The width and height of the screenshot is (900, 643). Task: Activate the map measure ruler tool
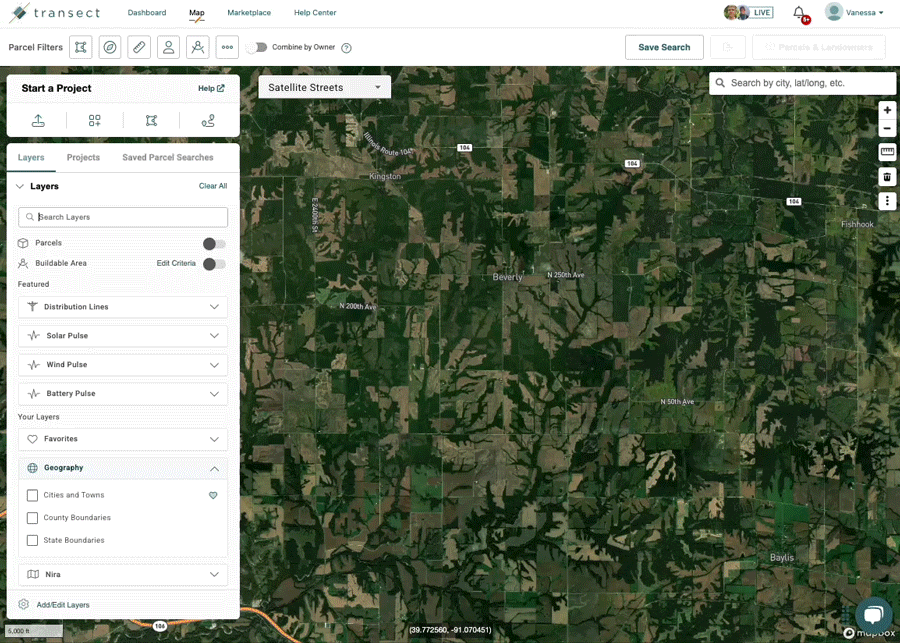click(887, 152)
